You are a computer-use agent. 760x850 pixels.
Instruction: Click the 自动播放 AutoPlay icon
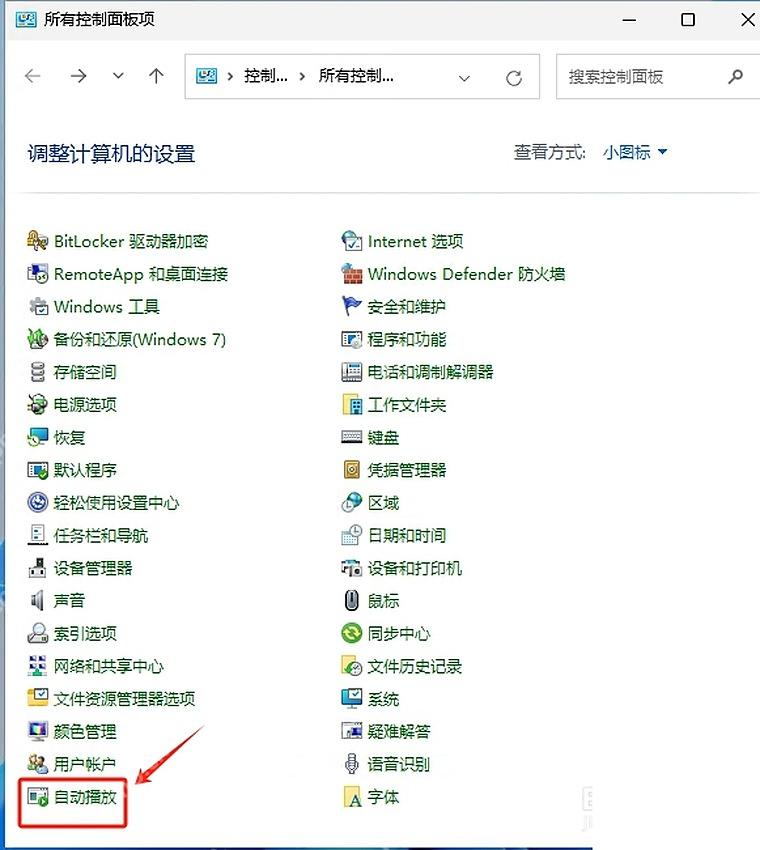tap(37, 797)
